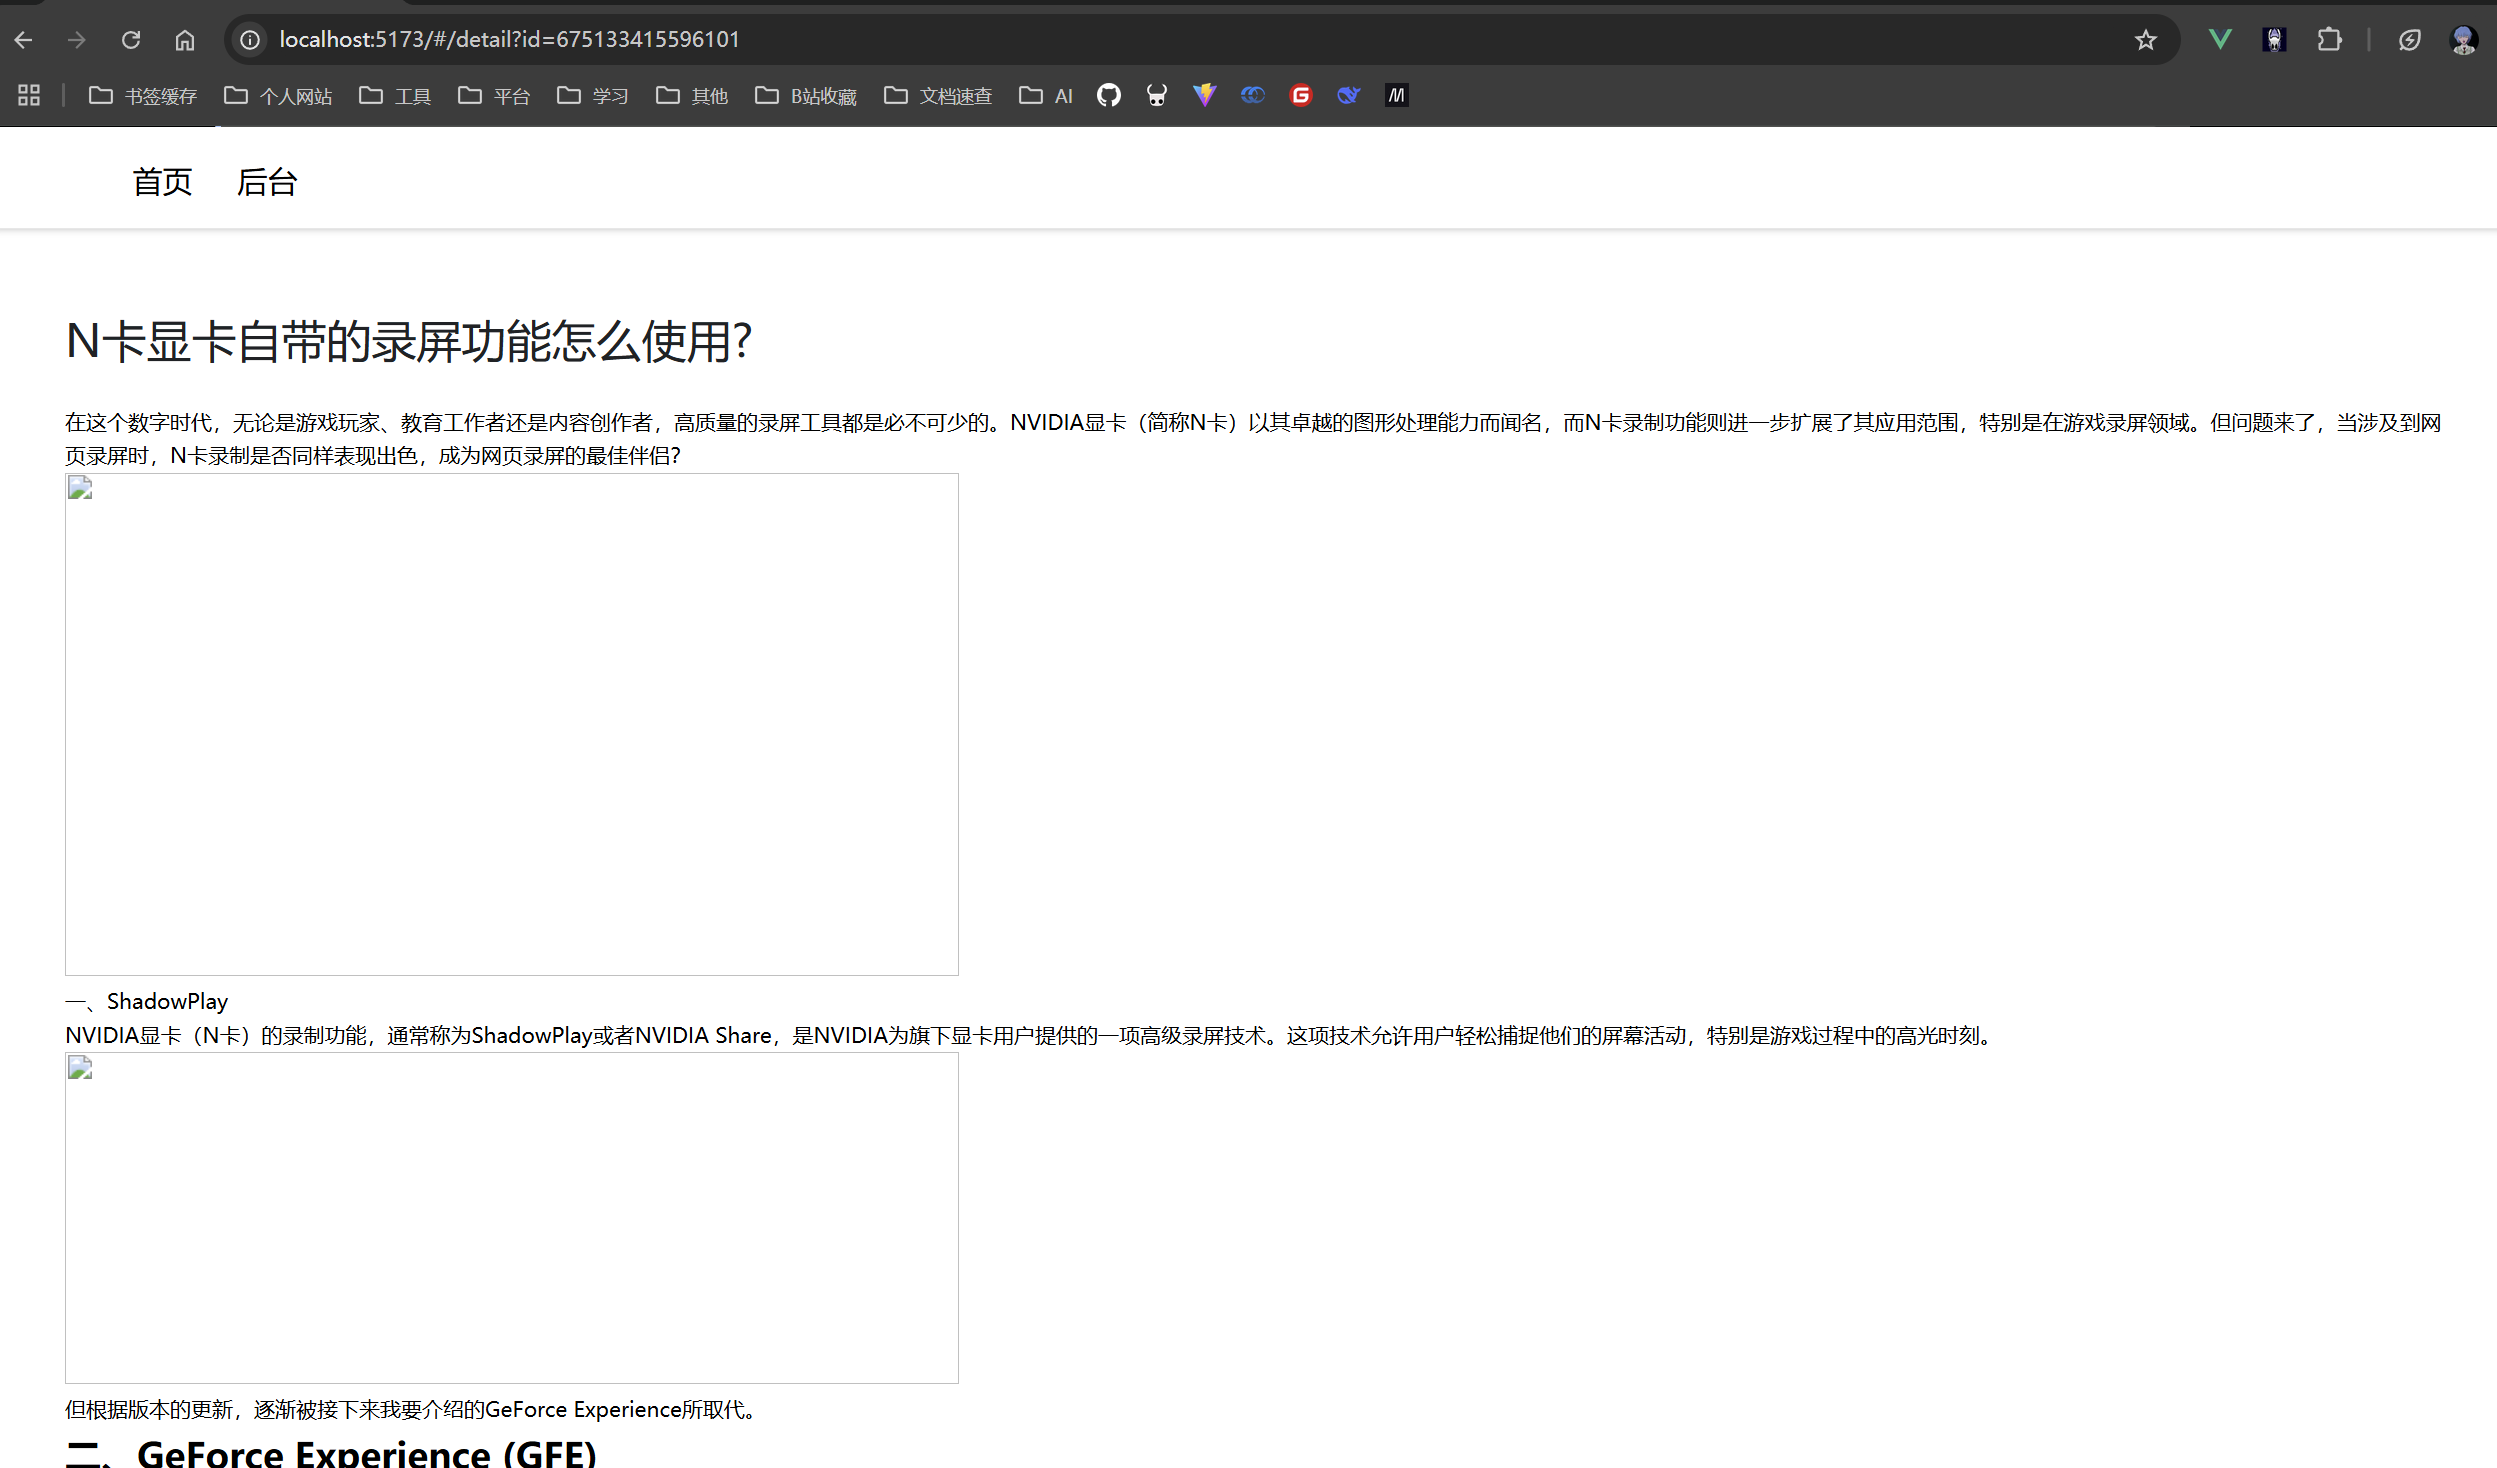Expand the 个人网站 bookmark folder
2497x1468 pixels.
(278, 96)
